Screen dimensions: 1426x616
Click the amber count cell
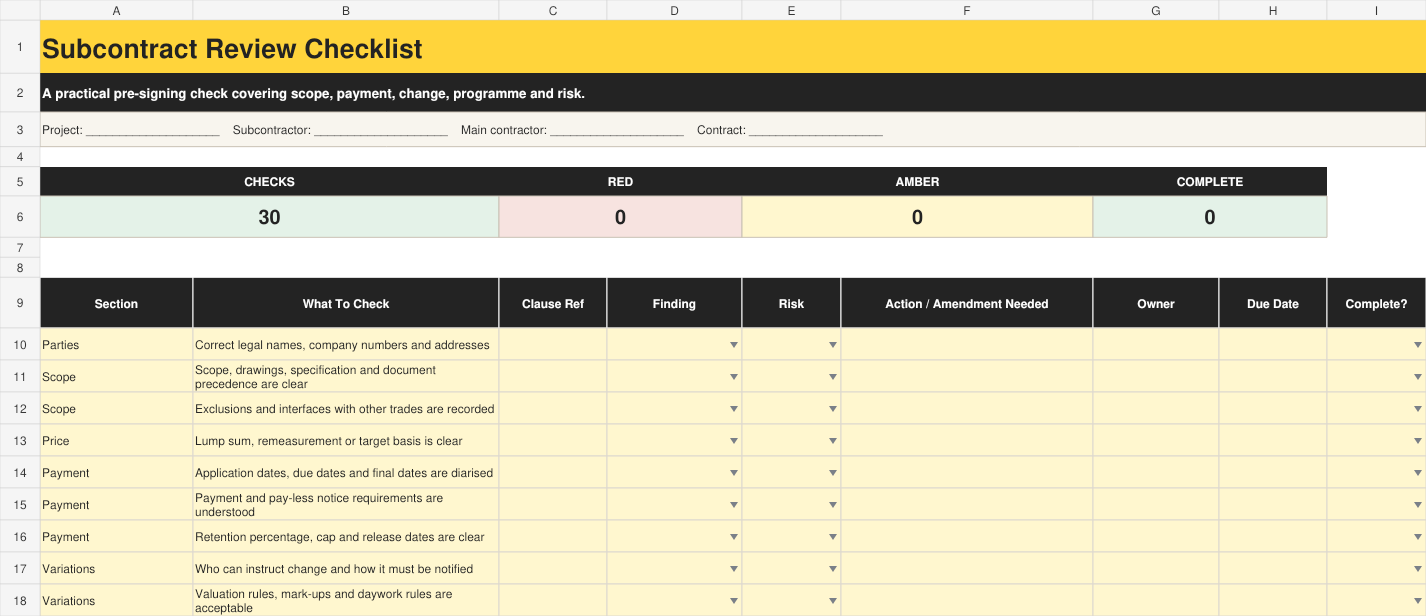(x=917, y=217)
